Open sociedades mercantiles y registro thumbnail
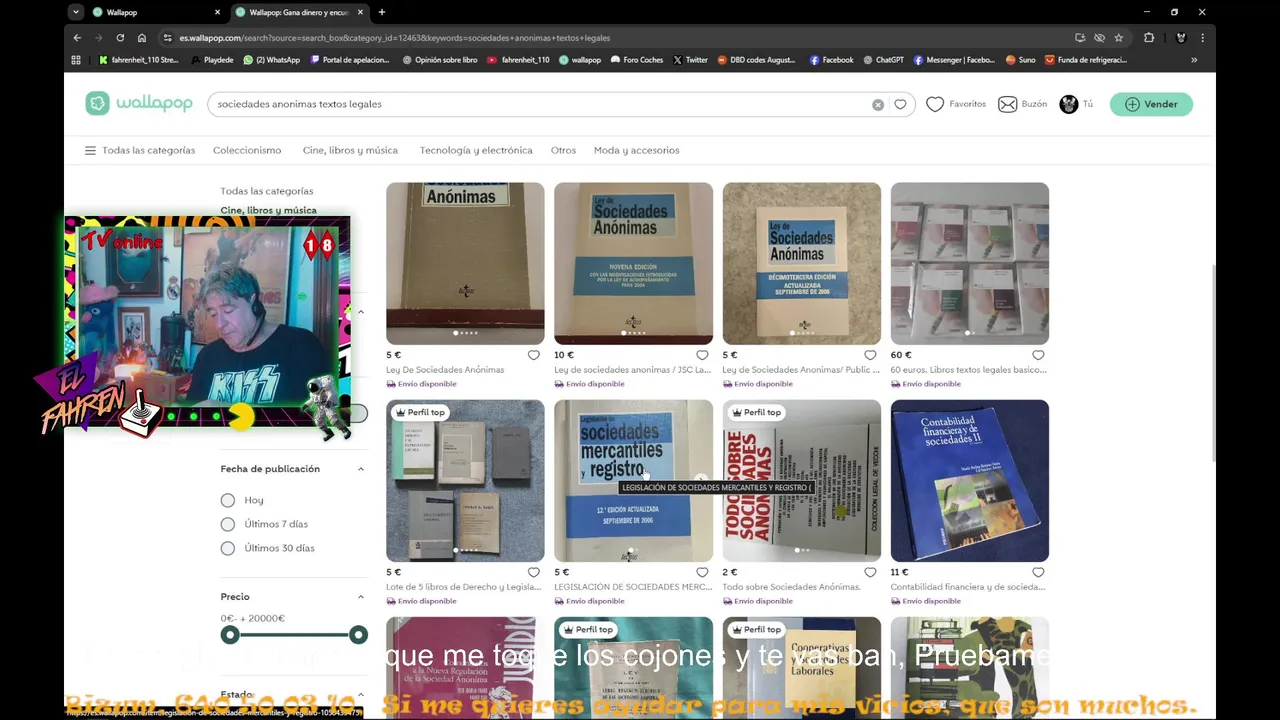The image size is (1280, 720). [x=633, y=481]
